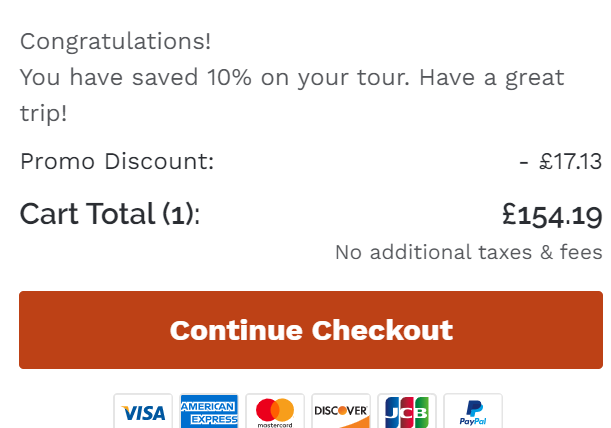The width and height of the screenshot is (611, 428).
Task: Click the Cart Total (1) label
Action: [109, 214]
